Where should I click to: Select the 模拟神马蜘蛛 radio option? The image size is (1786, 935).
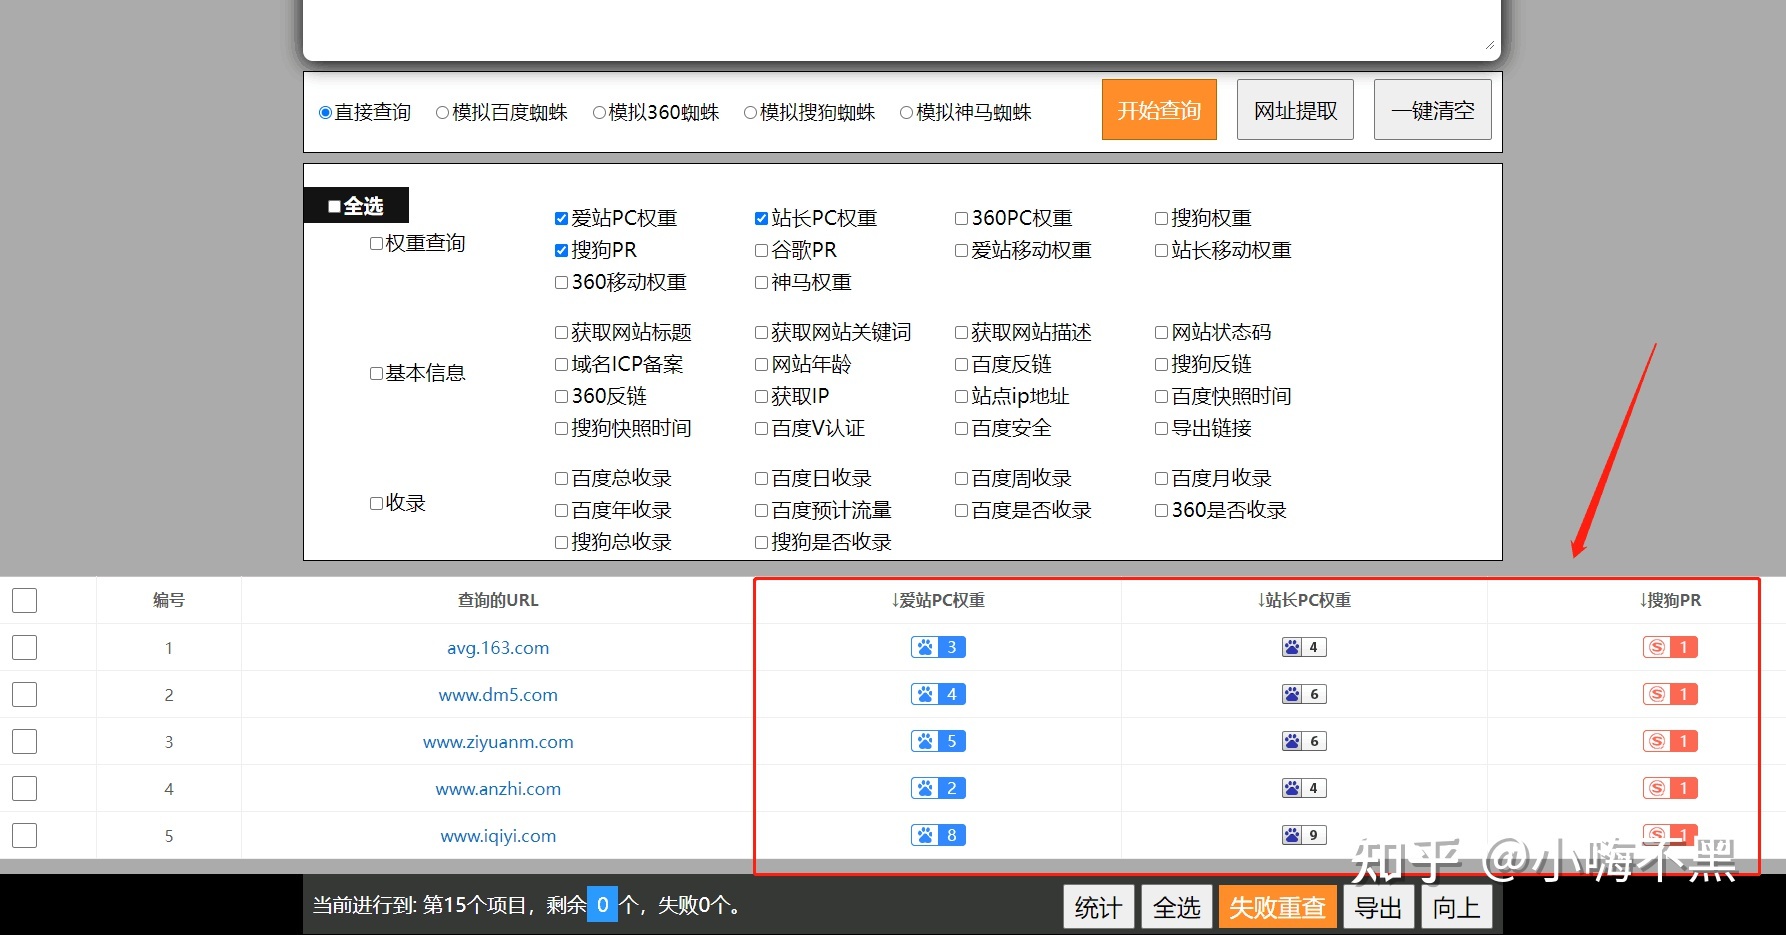click(906, 113)
